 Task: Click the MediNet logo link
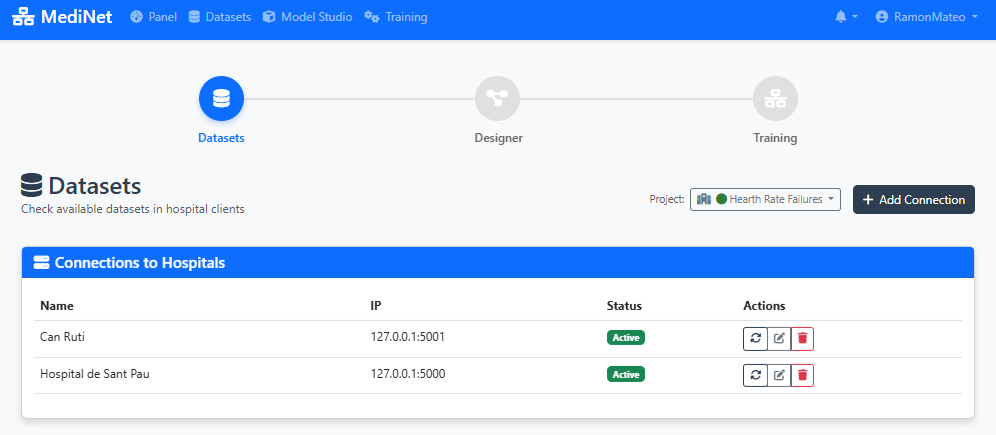point(63,17)
